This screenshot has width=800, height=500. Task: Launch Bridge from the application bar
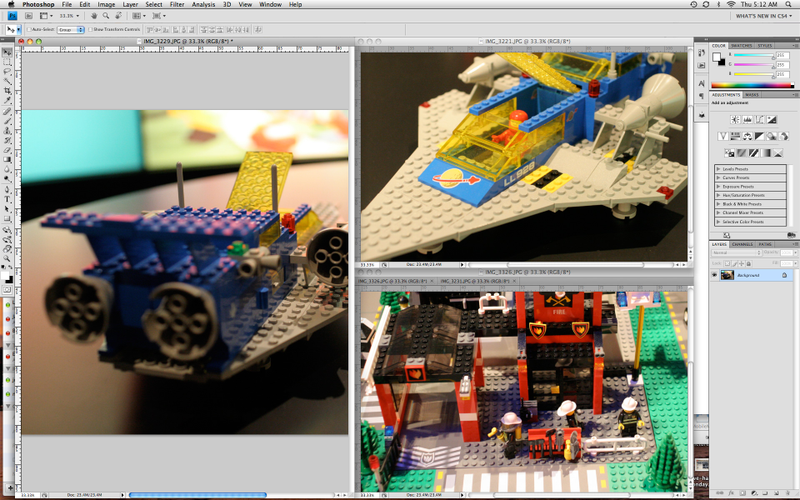(x=29, y=16)
